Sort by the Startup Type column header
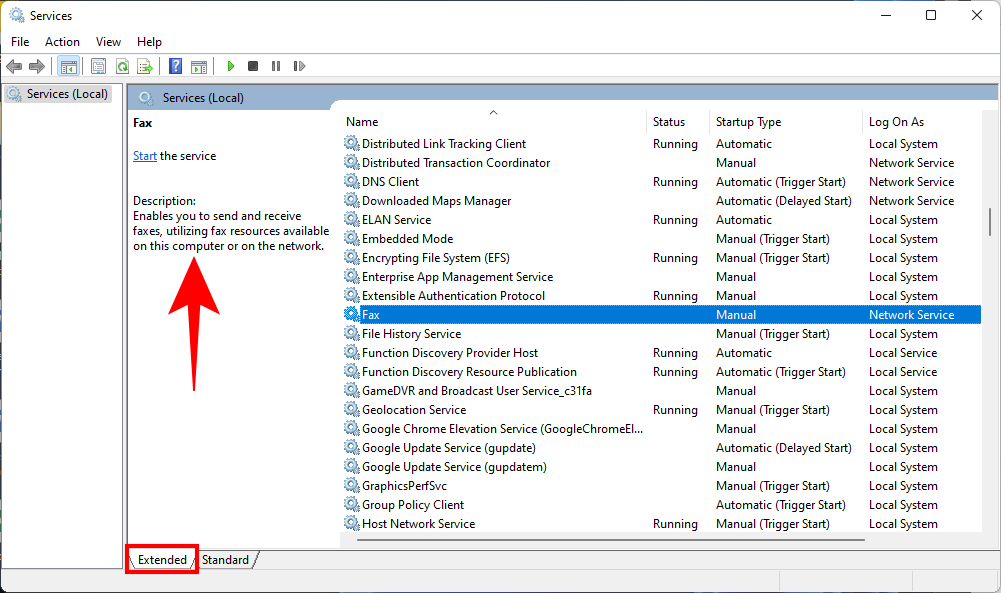This screenshot has height=593, width=1001. coord(748,121)
